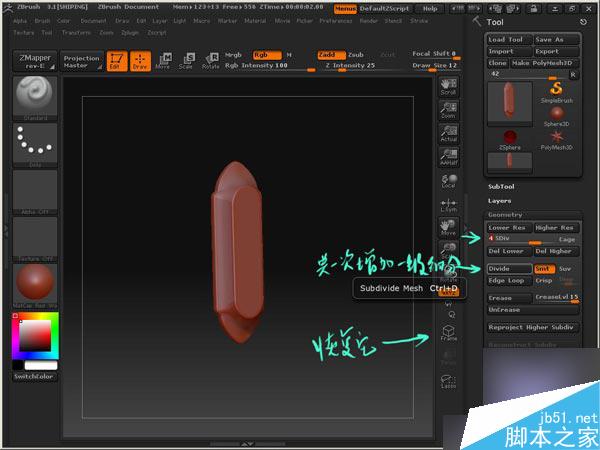Click the Reproject Higher Subdiv button
The width and height of the screenshot is (600, 450).
pos(533,327)
